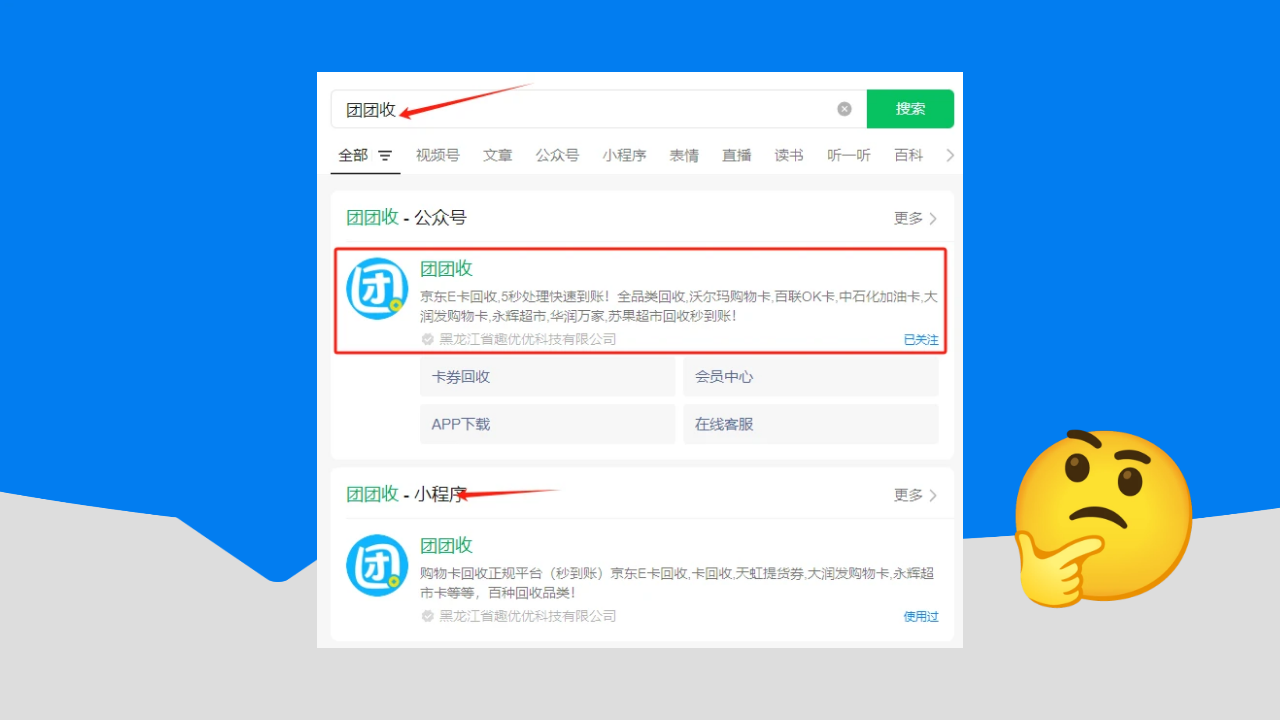The width and height of the screenshot is (1280, 720).
Task: Click the description starting 购物卡回收正规平台
Action: (x=677, y=583)
